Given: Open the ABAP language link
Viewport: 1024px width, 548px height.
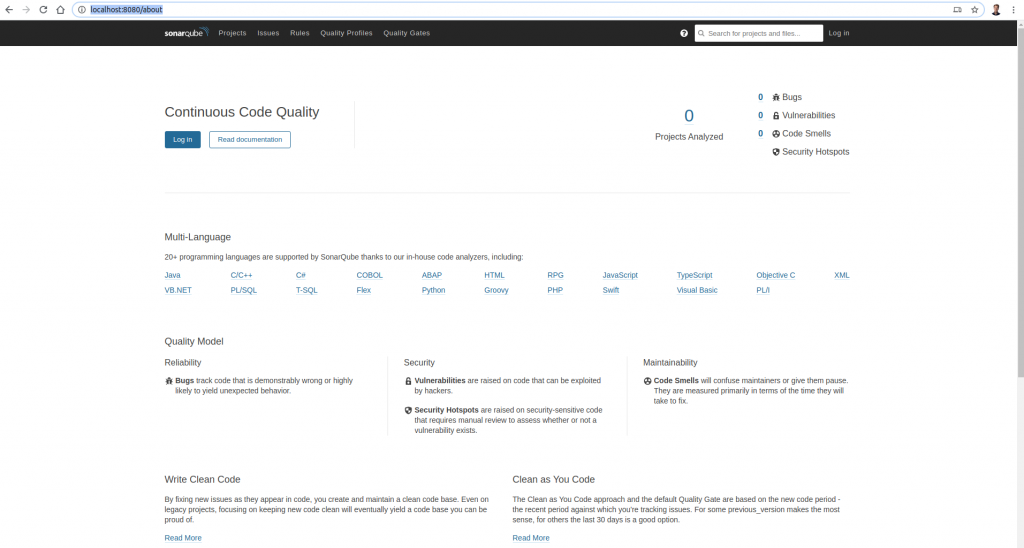Looking at the screenshot, I should tap(432, 276).
